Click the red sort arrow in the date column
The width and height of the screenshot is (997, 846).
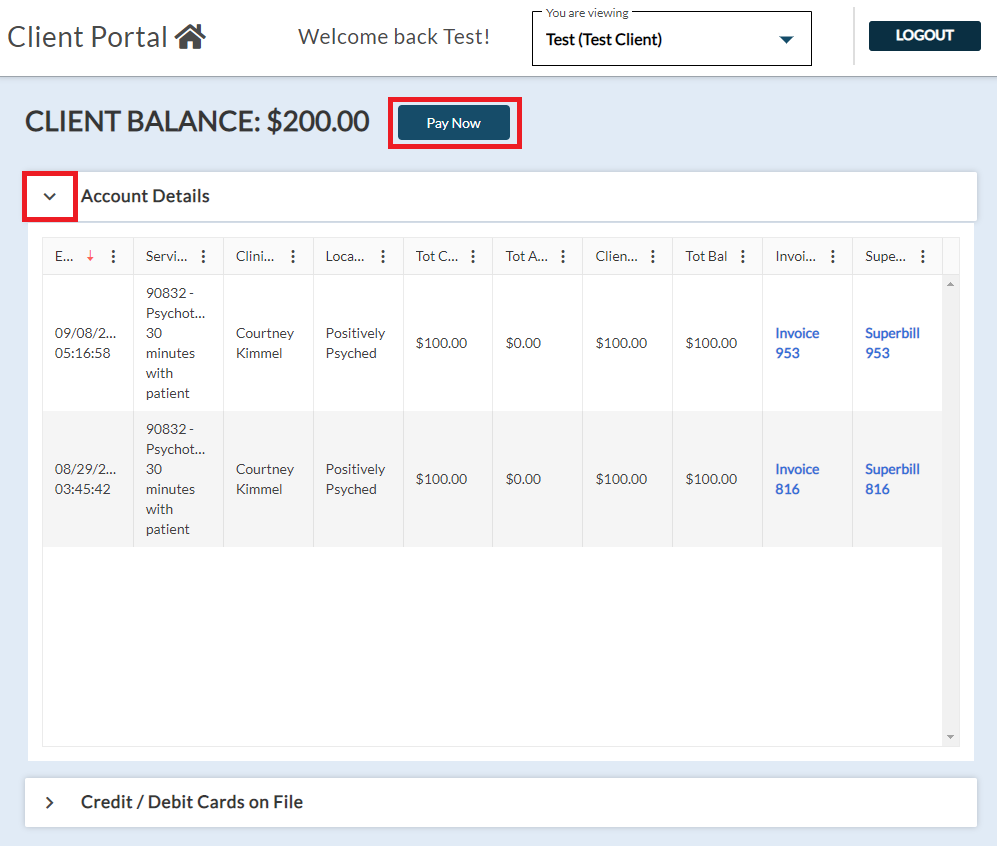pos(90,257)
